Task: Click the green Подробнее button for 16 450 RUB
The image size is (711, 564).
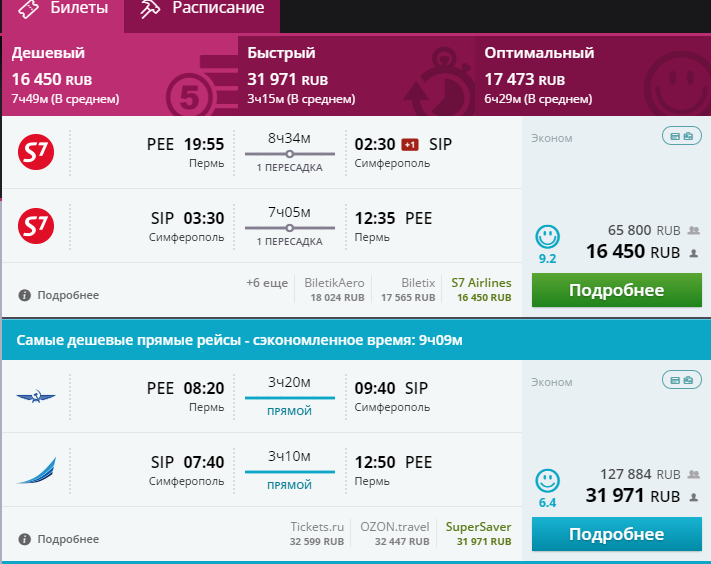Action: 617,290
